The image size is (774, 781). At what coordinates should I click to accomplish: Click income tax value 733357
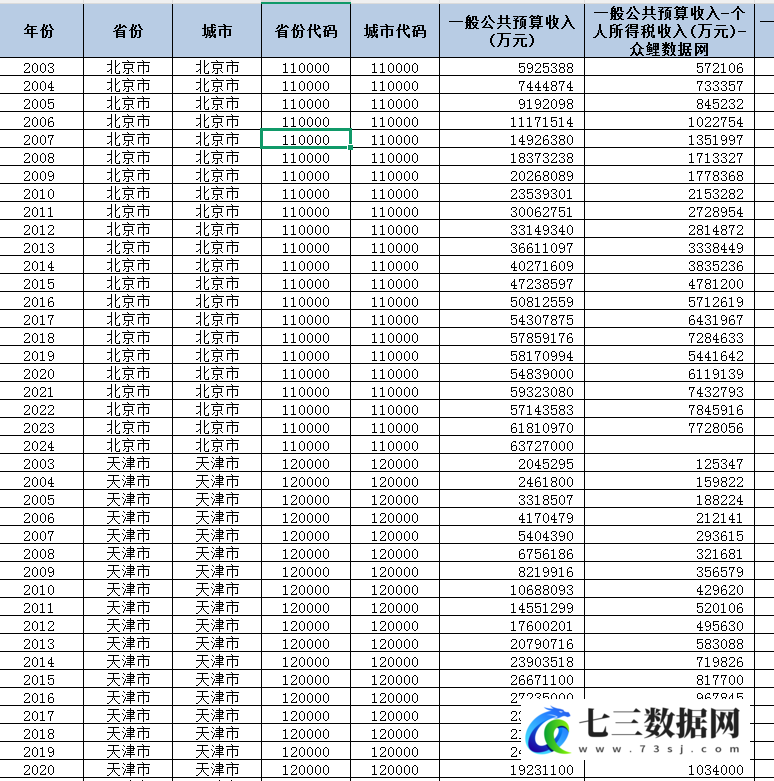pos(720,86)
